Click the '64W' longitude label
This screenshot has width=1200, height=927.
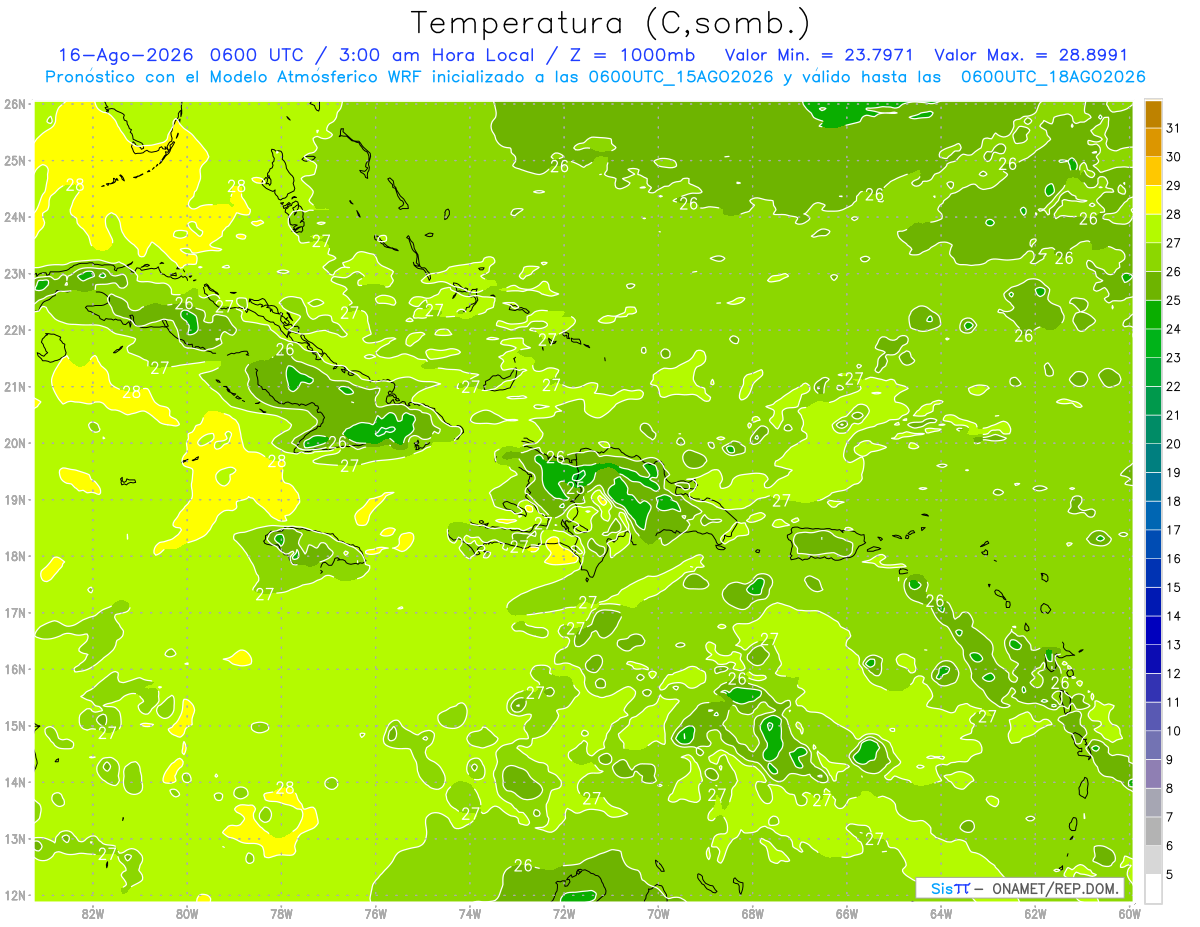[x=941, y=913]
